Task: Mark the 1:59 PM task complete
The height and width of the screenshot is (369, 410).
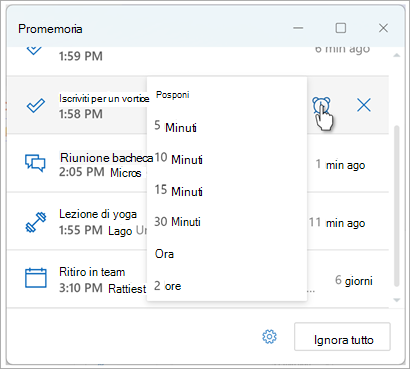Action: (x=34, y=50)
